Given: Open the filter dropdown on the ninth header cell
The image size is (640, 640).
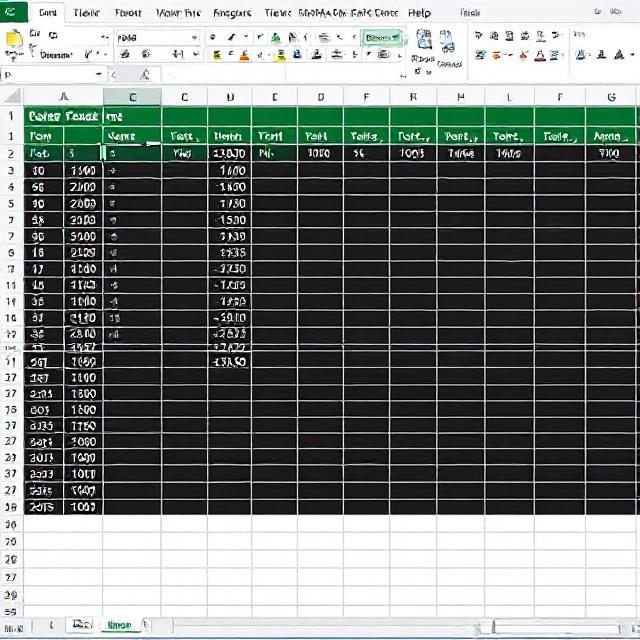Looking at the screenshot, I should pyautogui.click(x=426, y=139).
